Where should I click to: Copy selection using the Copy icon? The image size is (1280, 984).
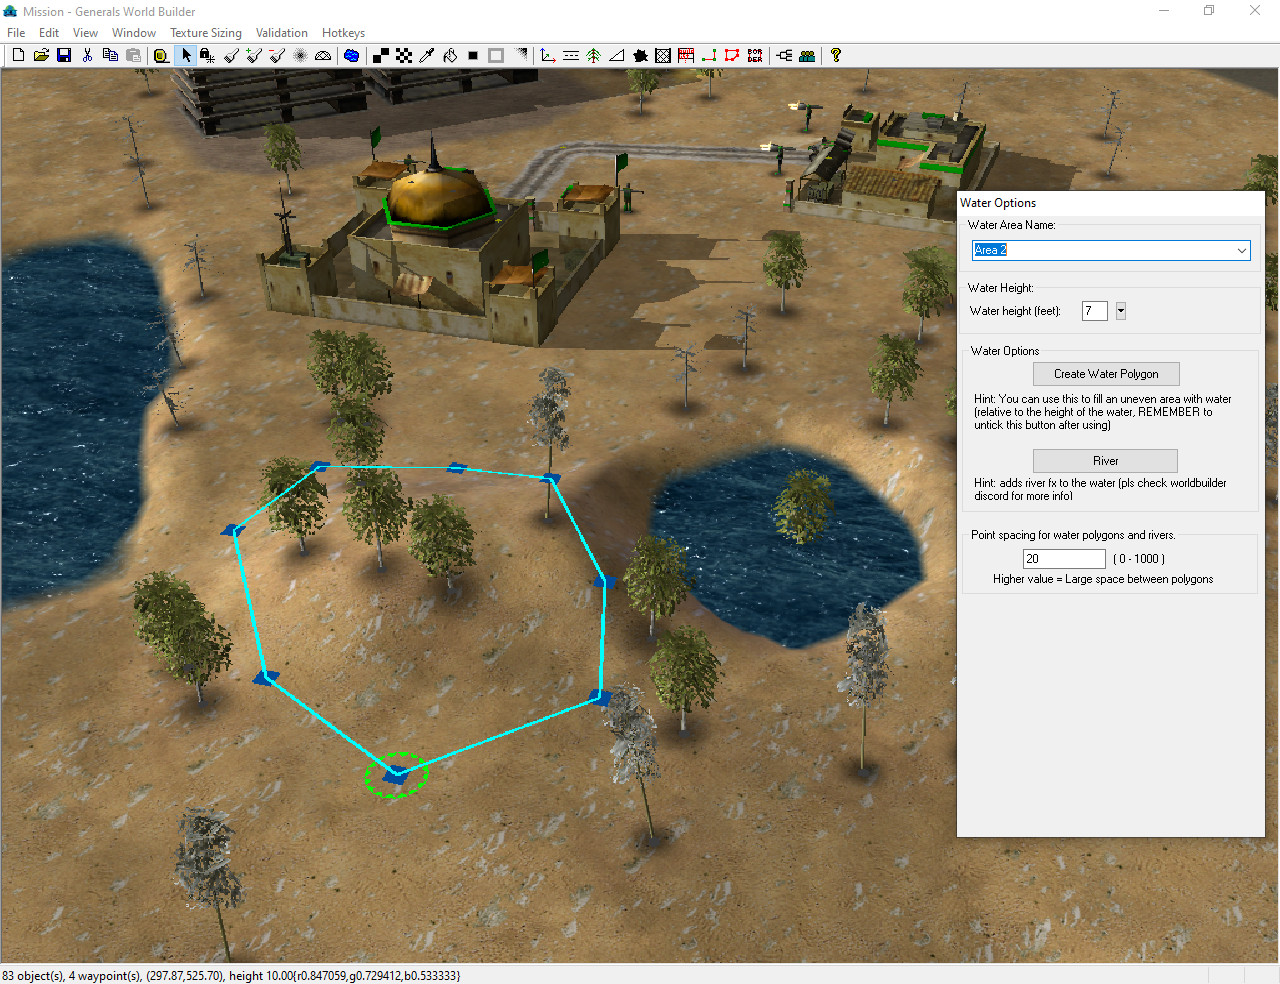tap(110, 55)
